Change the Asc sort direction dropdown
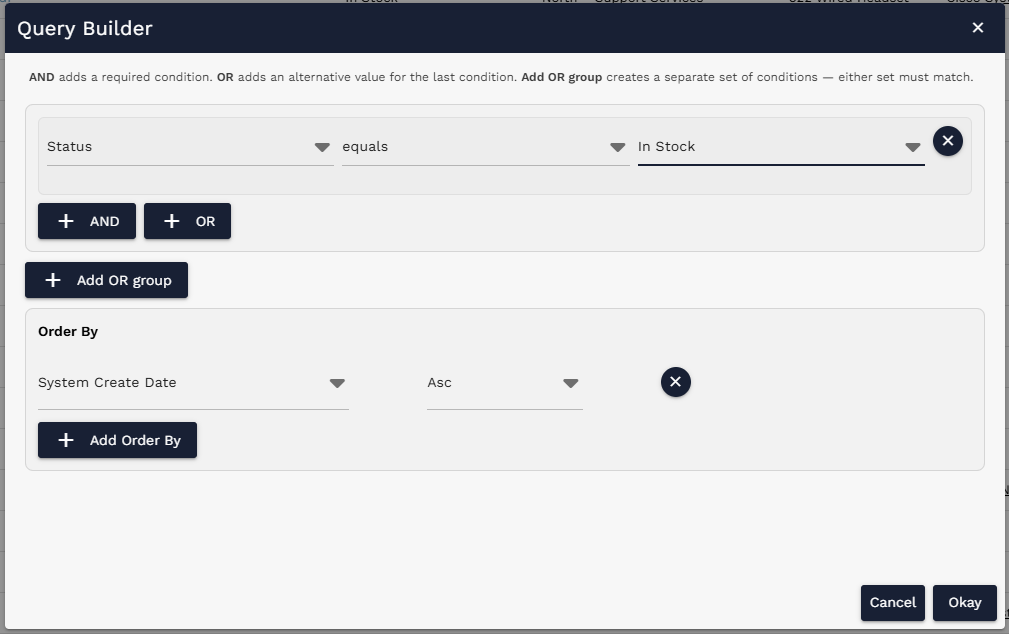This screenshot has height=634, width=1009. point(504,383)
